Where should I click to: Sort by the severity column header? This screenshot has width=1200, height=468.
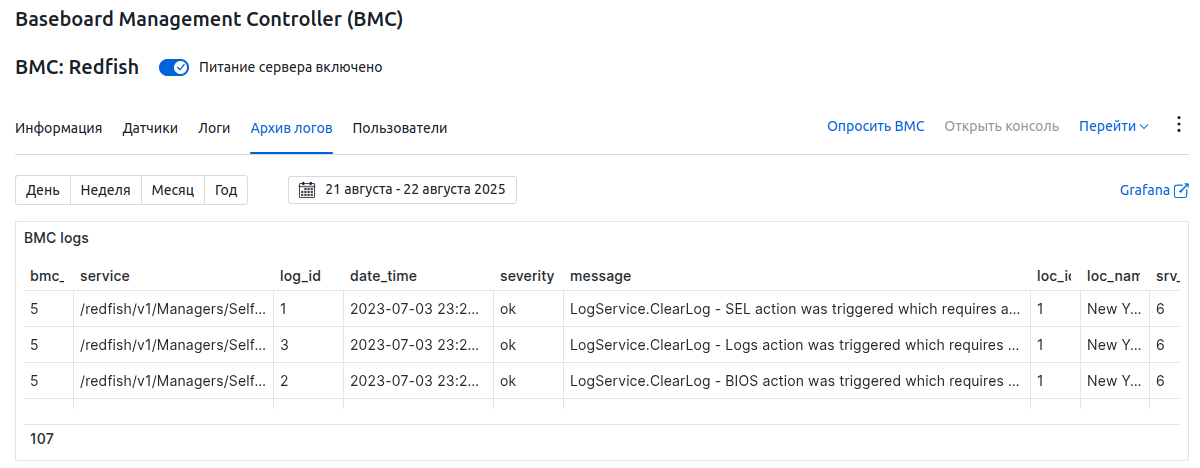click(x=527, y=276)
